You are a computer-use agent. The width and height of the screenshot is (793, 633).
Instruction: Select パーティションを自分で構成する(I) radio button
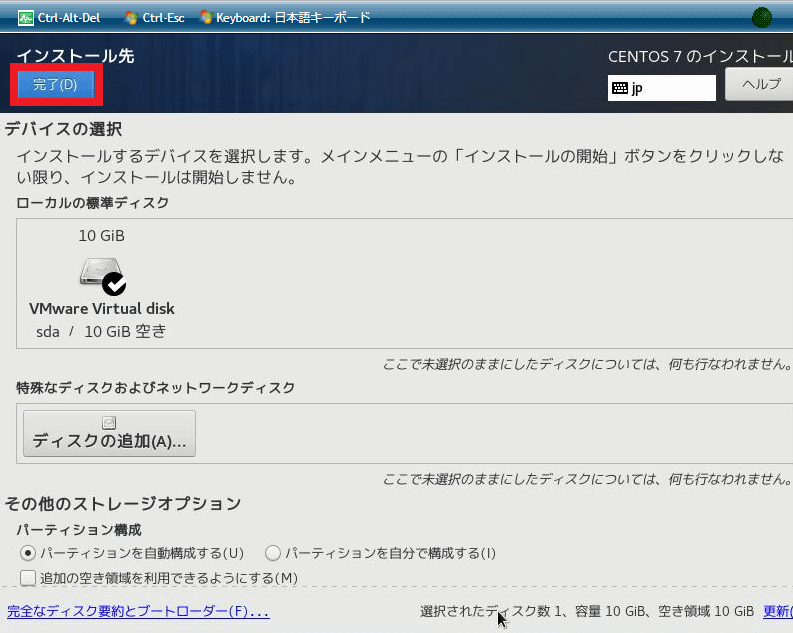[x=273, y=553]
